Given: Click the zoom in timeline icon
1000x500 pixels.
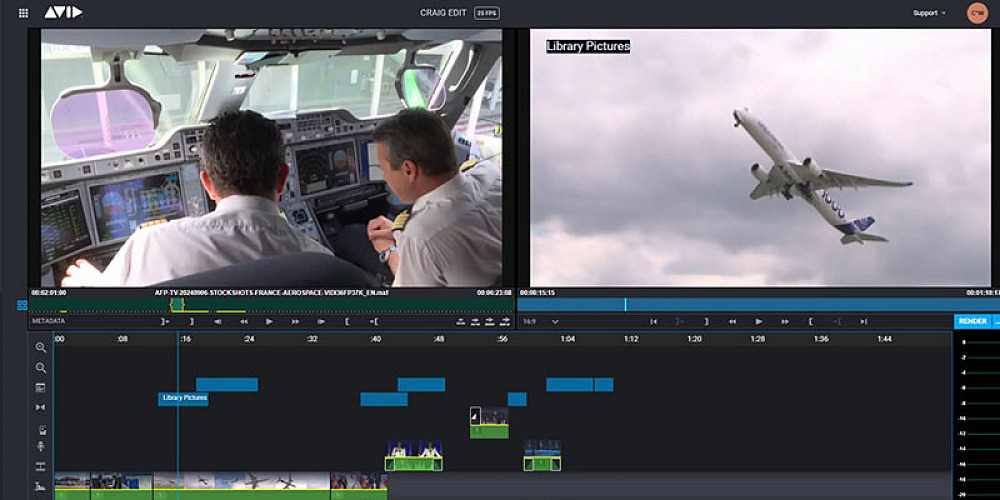Looking at the screenshot, I should (41, 347).
